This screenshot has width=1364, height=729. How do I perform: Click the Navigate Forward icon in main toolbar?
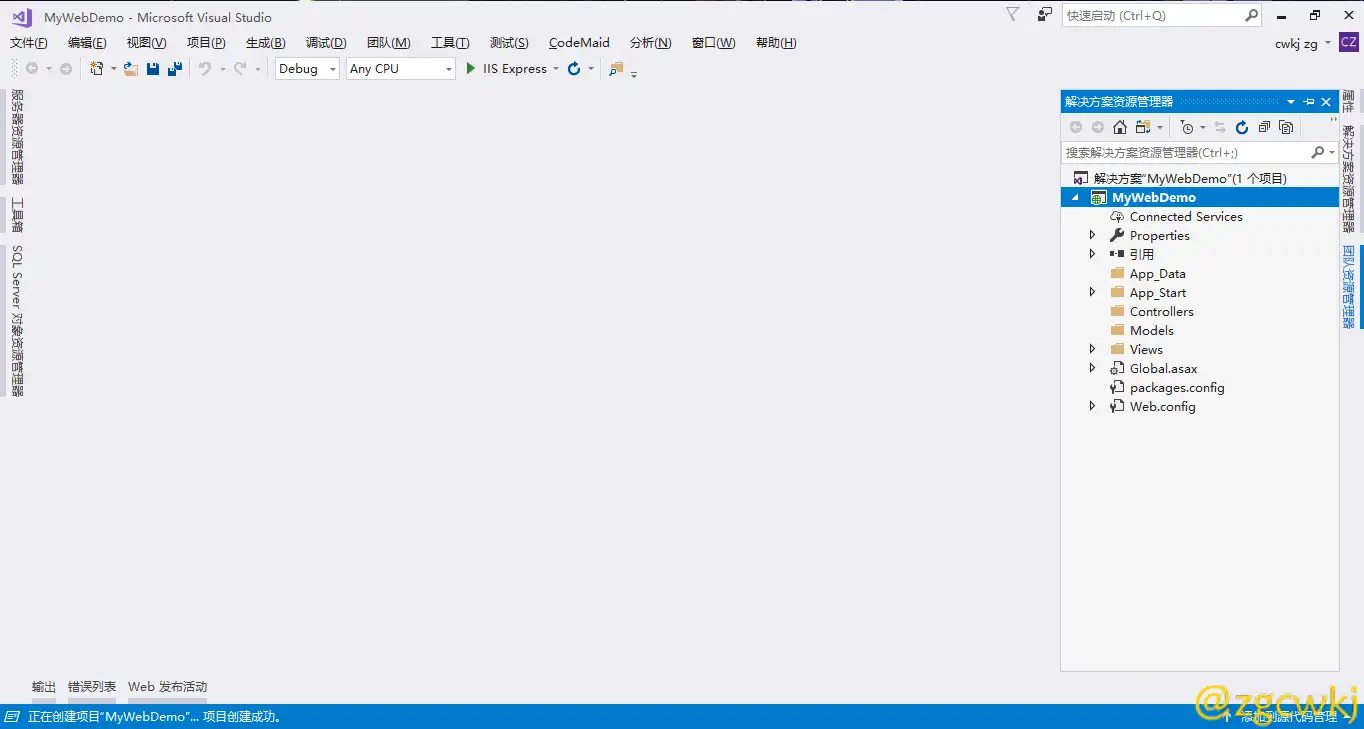point(66,69)
